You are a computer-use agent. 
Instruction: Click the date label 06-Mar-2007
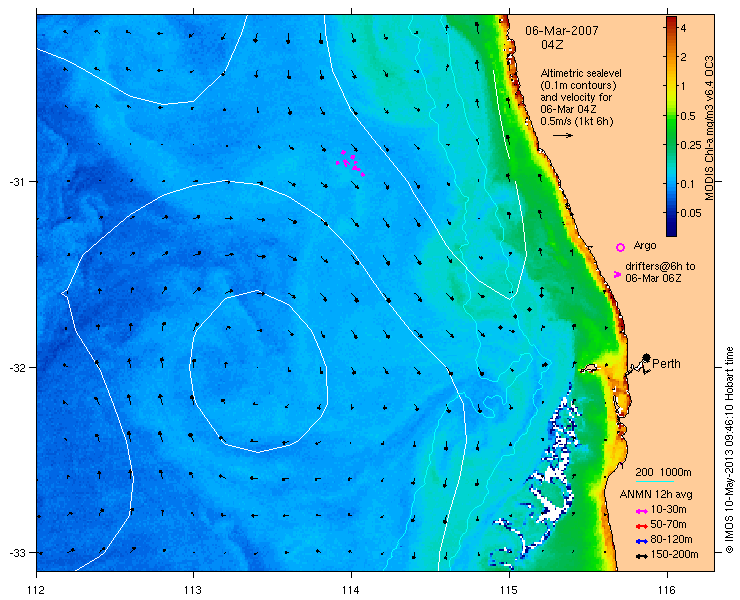[562, 31]
